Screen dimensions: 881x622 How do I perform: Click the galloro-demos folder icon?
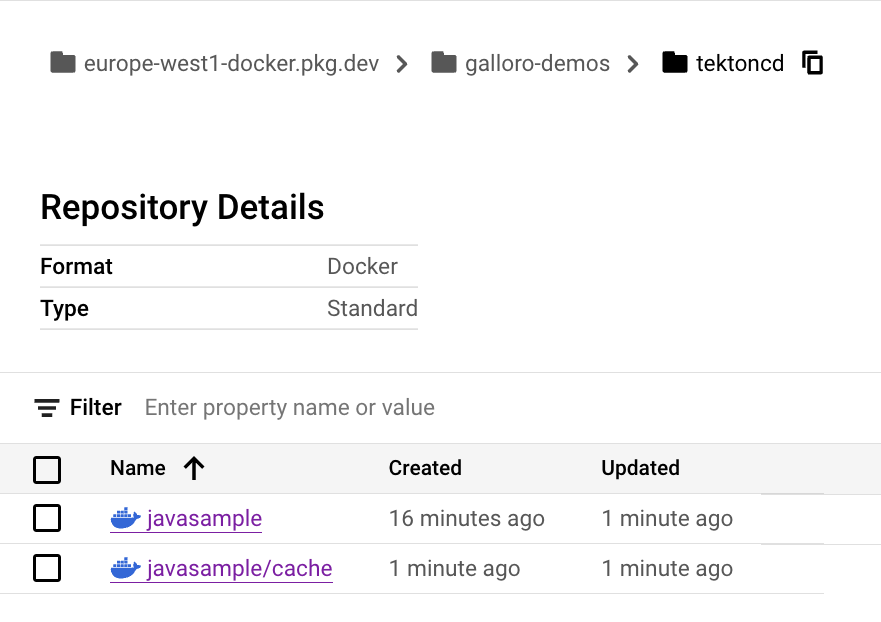[x=444, y=63]
